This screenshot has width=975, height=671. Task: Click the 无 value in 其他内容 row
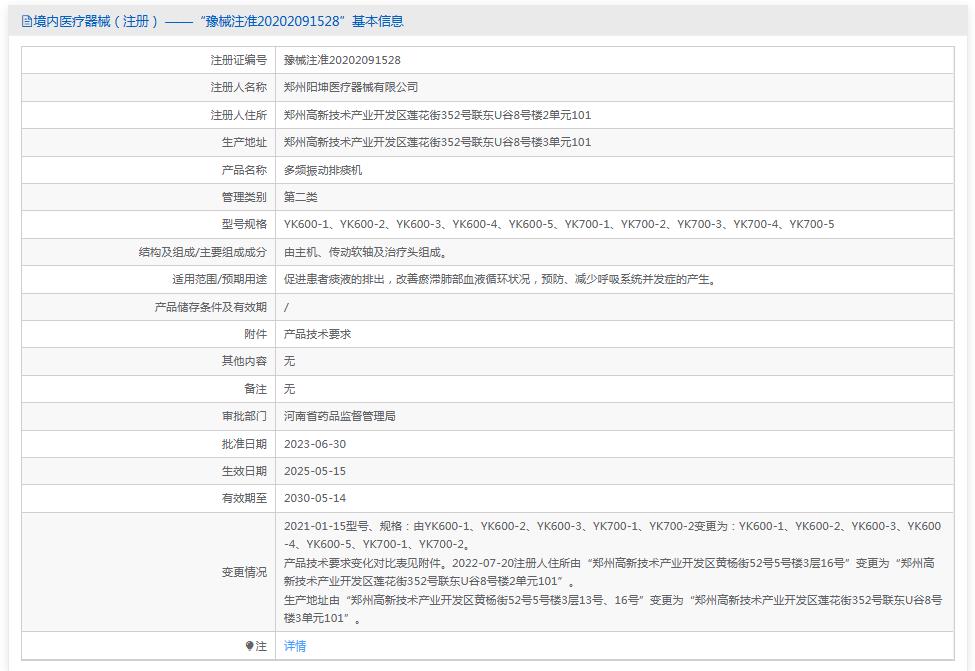(289, 361)
